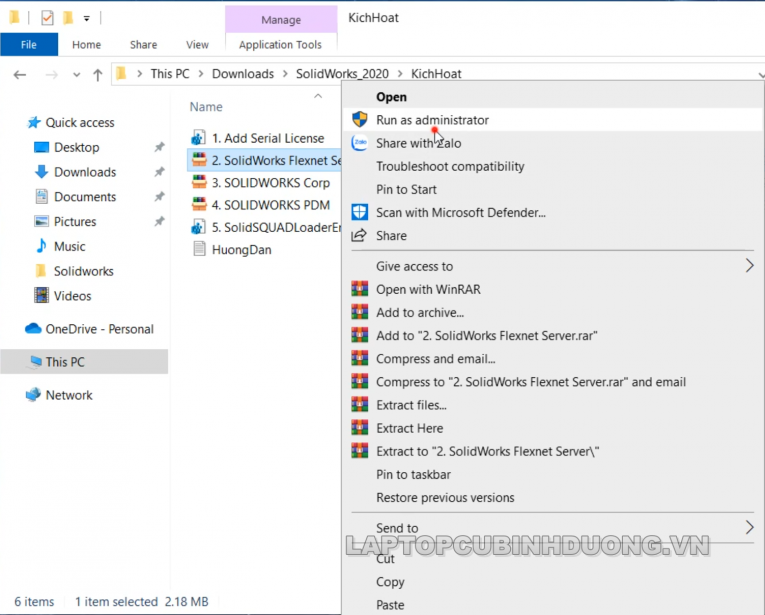Open Documents in navigation pane
Image resolution: width=765 pixels, height=615 pixels.
(x=84, y=197)
